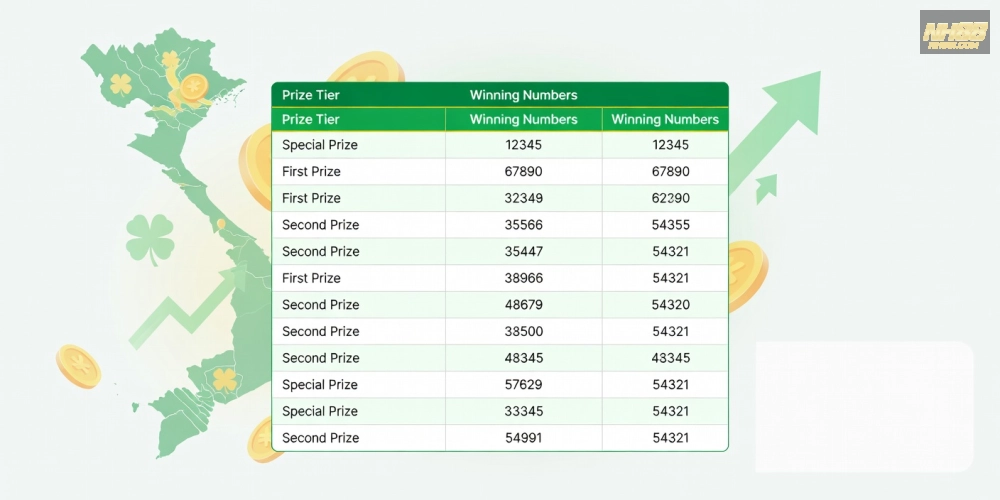Select the cell with 48679
This screenshot has height=500, width=1000.
click(524, 305)
